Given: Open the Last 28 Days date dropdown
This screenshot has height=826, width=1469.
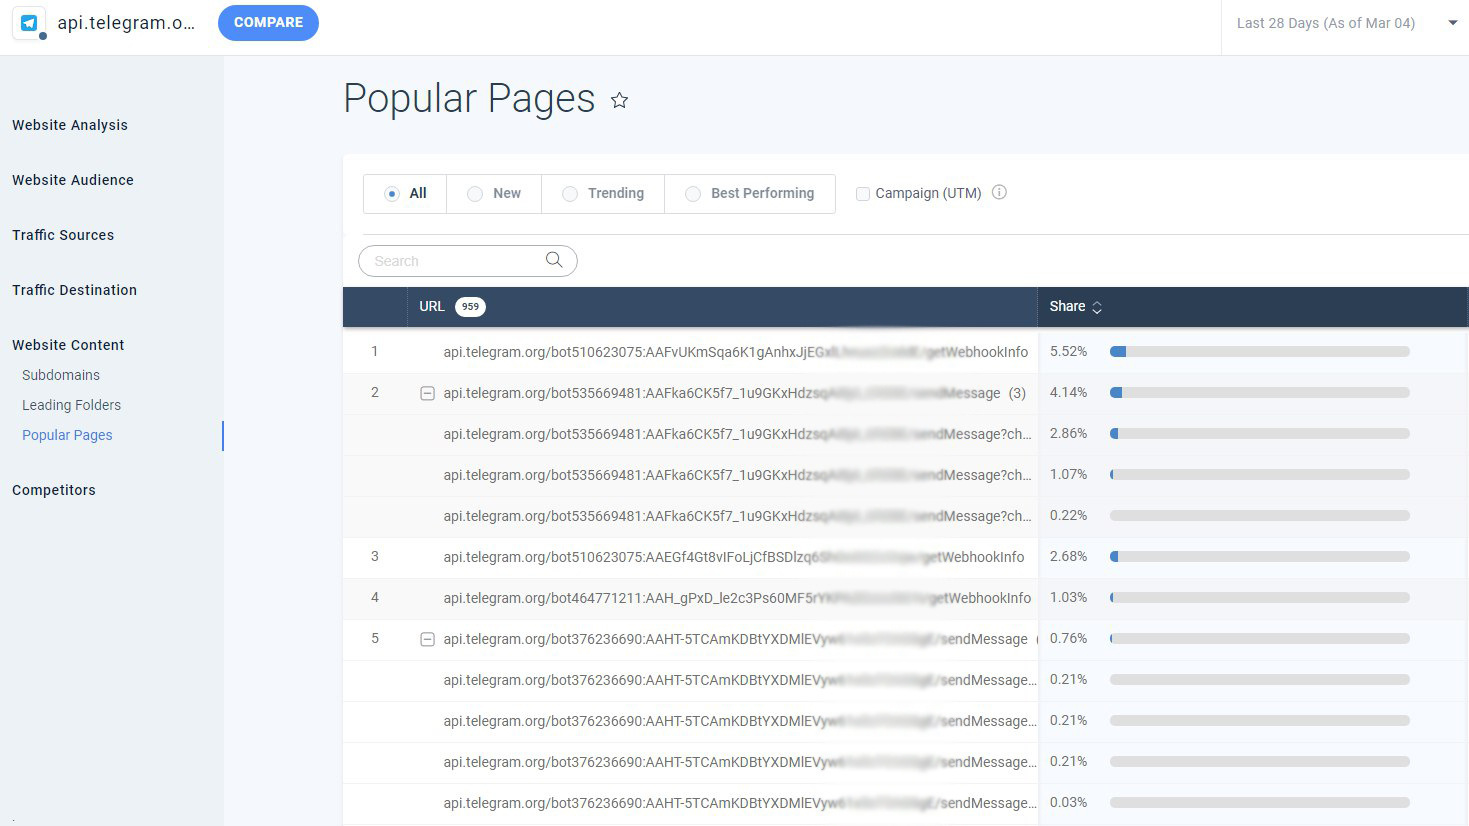Looking at the screenshot, I should pos(1452,23).
